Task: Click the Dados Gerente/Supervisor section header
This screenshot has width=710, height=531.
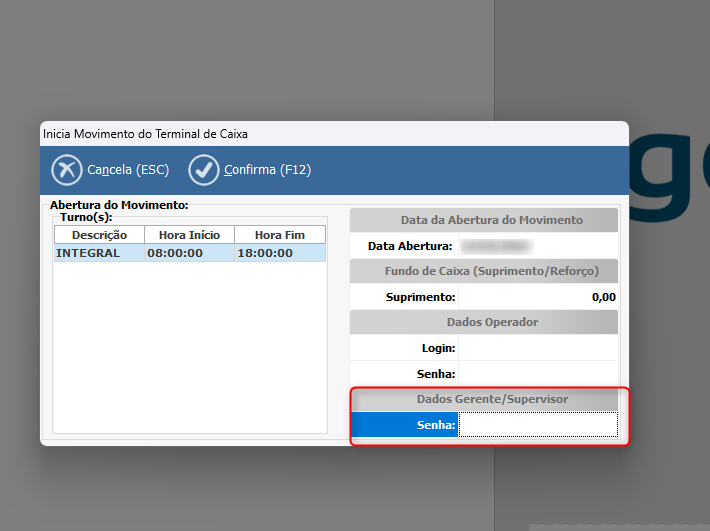Action: coord(484,399)
